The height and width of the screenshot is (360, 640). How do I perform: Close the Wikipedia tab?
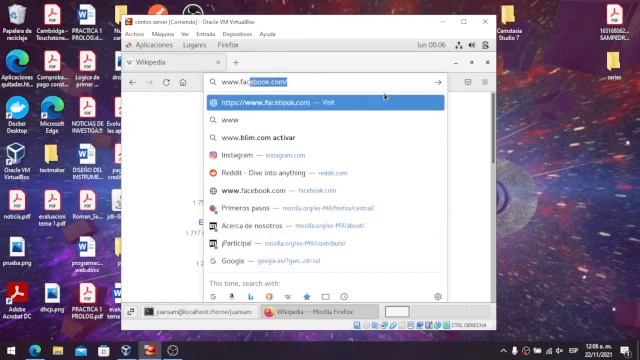(218, 62)
